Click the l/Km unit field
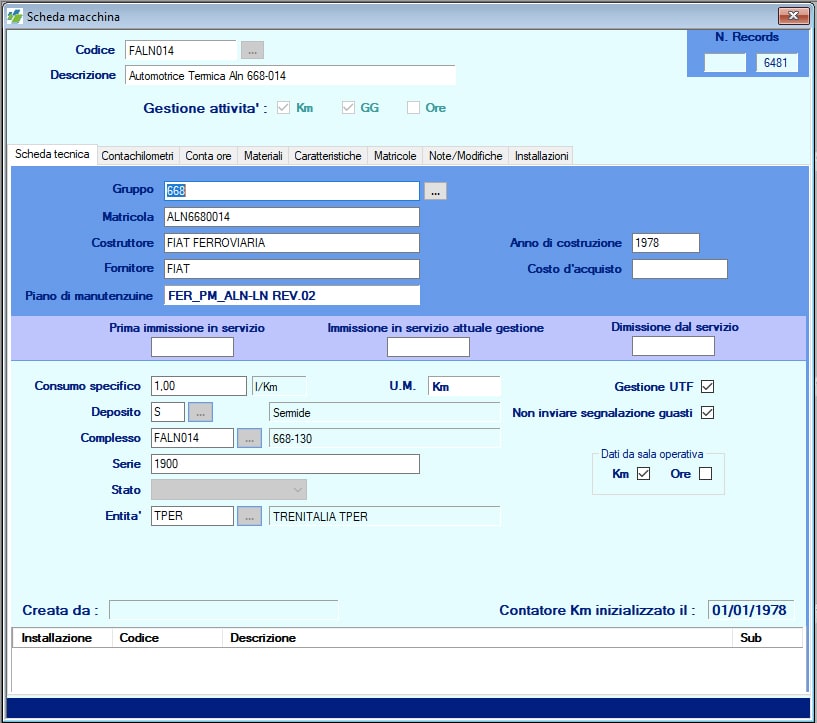Image resolution: width=817 pixels, height=723 pixels. [x=279, y=387]
